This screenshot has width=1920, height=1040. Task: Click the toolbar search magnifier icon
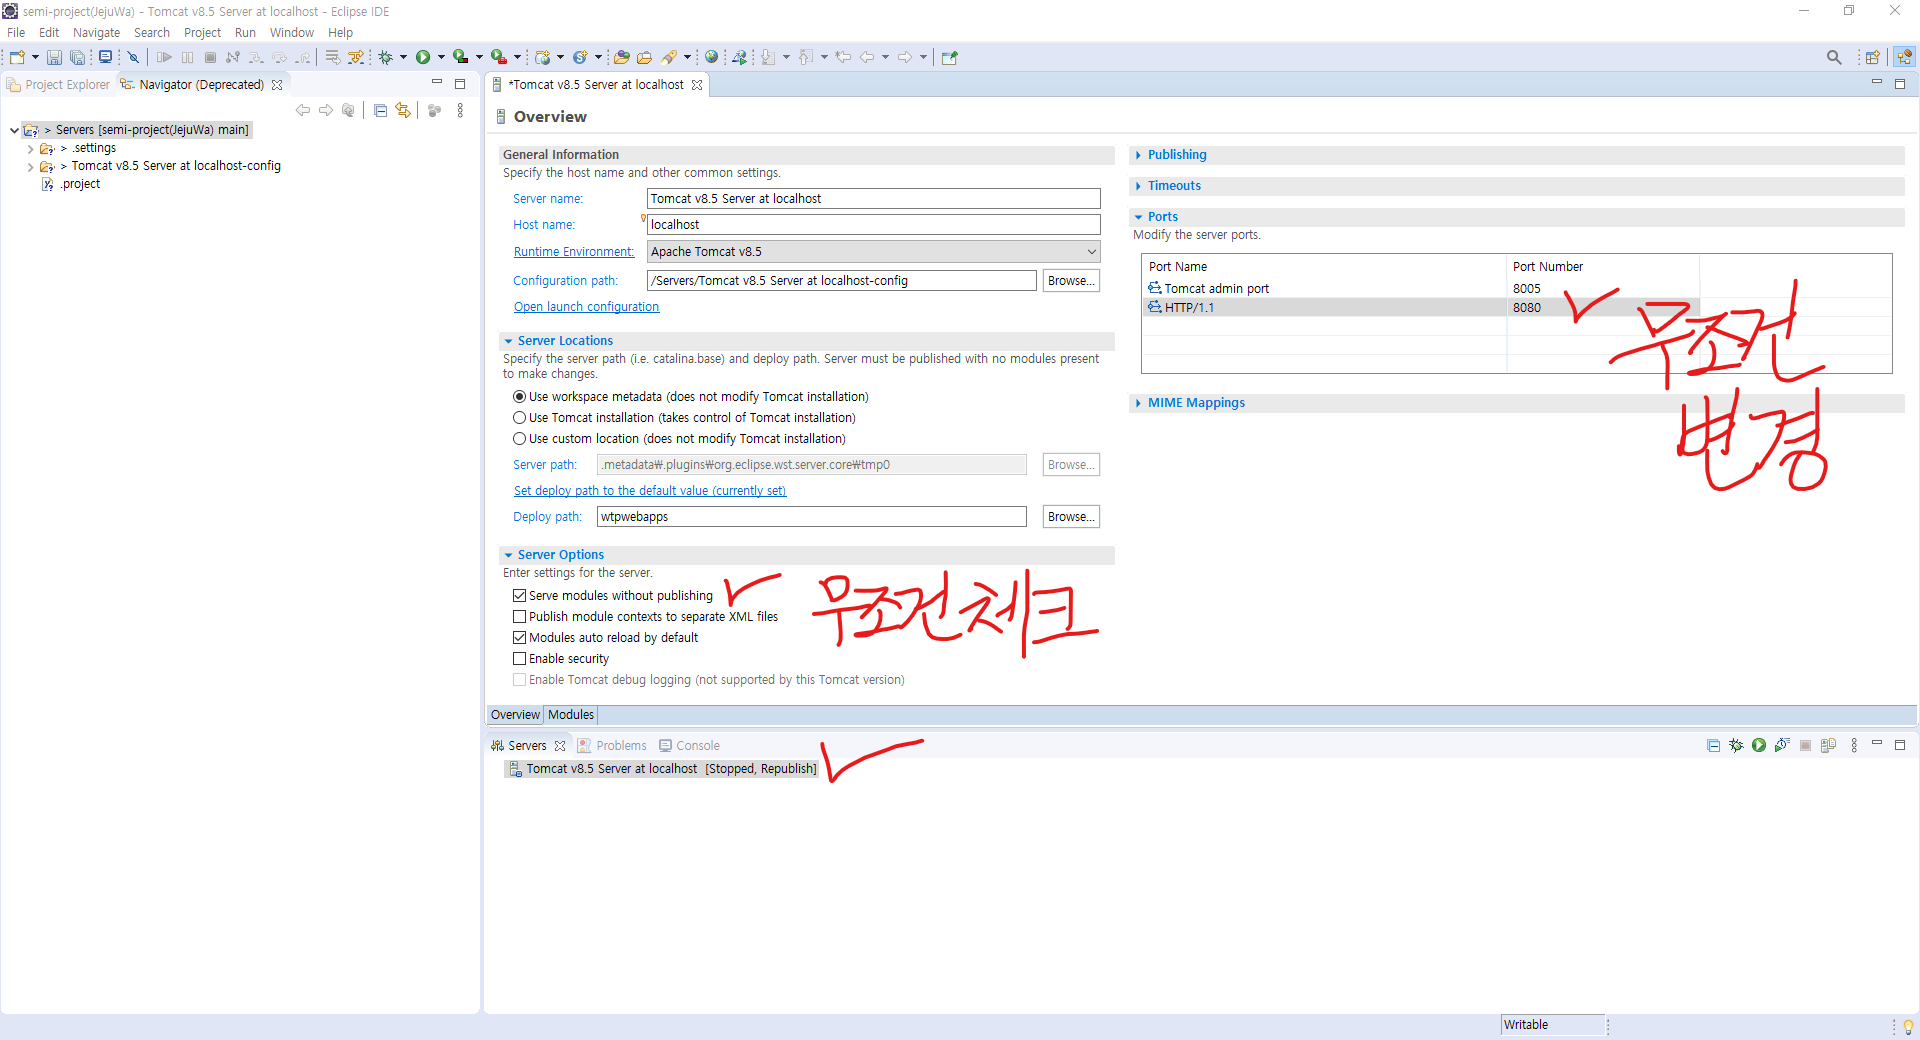click(1834, 57)
